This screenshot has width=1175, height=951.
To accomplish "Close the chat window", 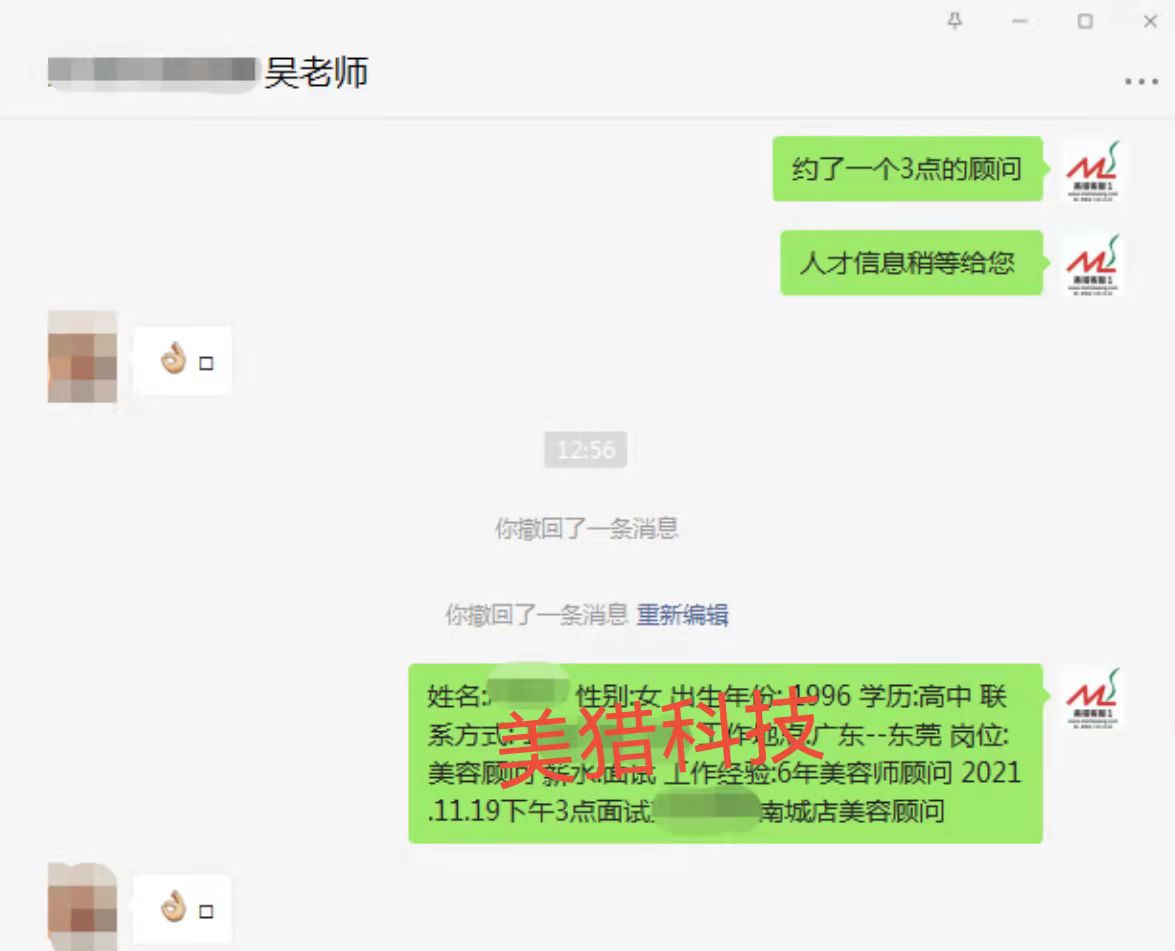I will (x=1150, y=21).
